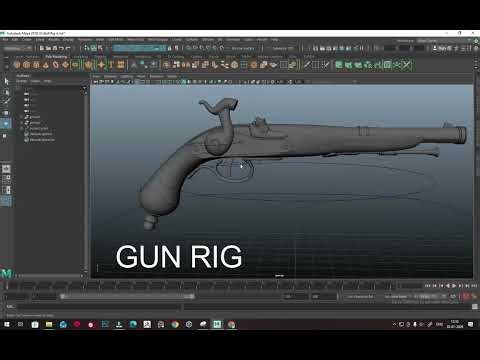Open File Explorer from the taskbar
480x360 pixels.
(x=49, y=324)
